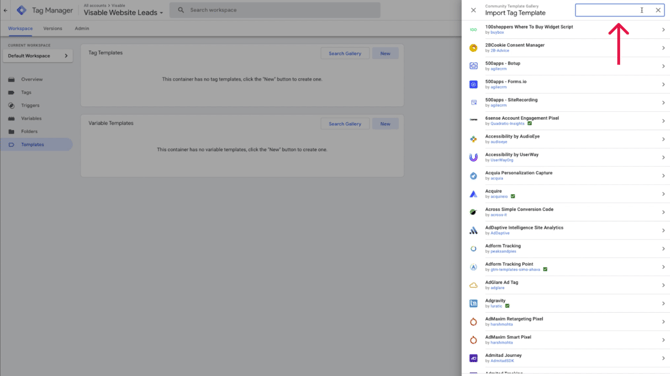This screenshot has width=670, height=376.
Task: Click the AdMaxim Retargeting Pixel icon
Action: [473, 322]
